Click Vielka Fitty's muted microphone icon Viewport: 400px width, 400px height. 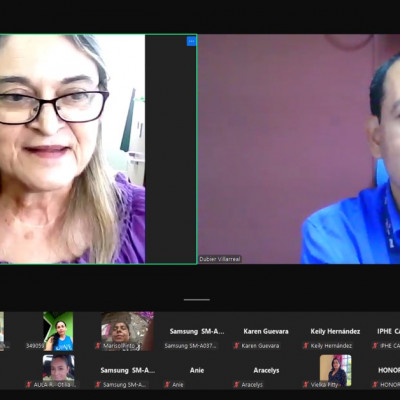pos(306,385)
